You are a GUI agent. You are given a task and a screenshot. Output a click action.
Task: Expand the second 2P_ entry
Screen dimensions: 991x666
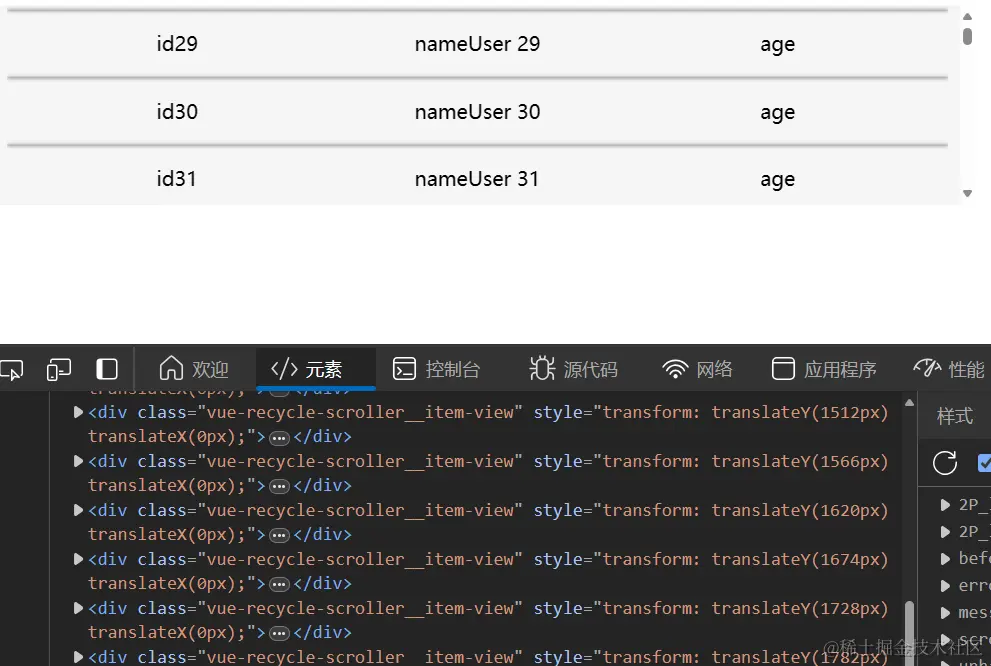click(x=945, y=532)
